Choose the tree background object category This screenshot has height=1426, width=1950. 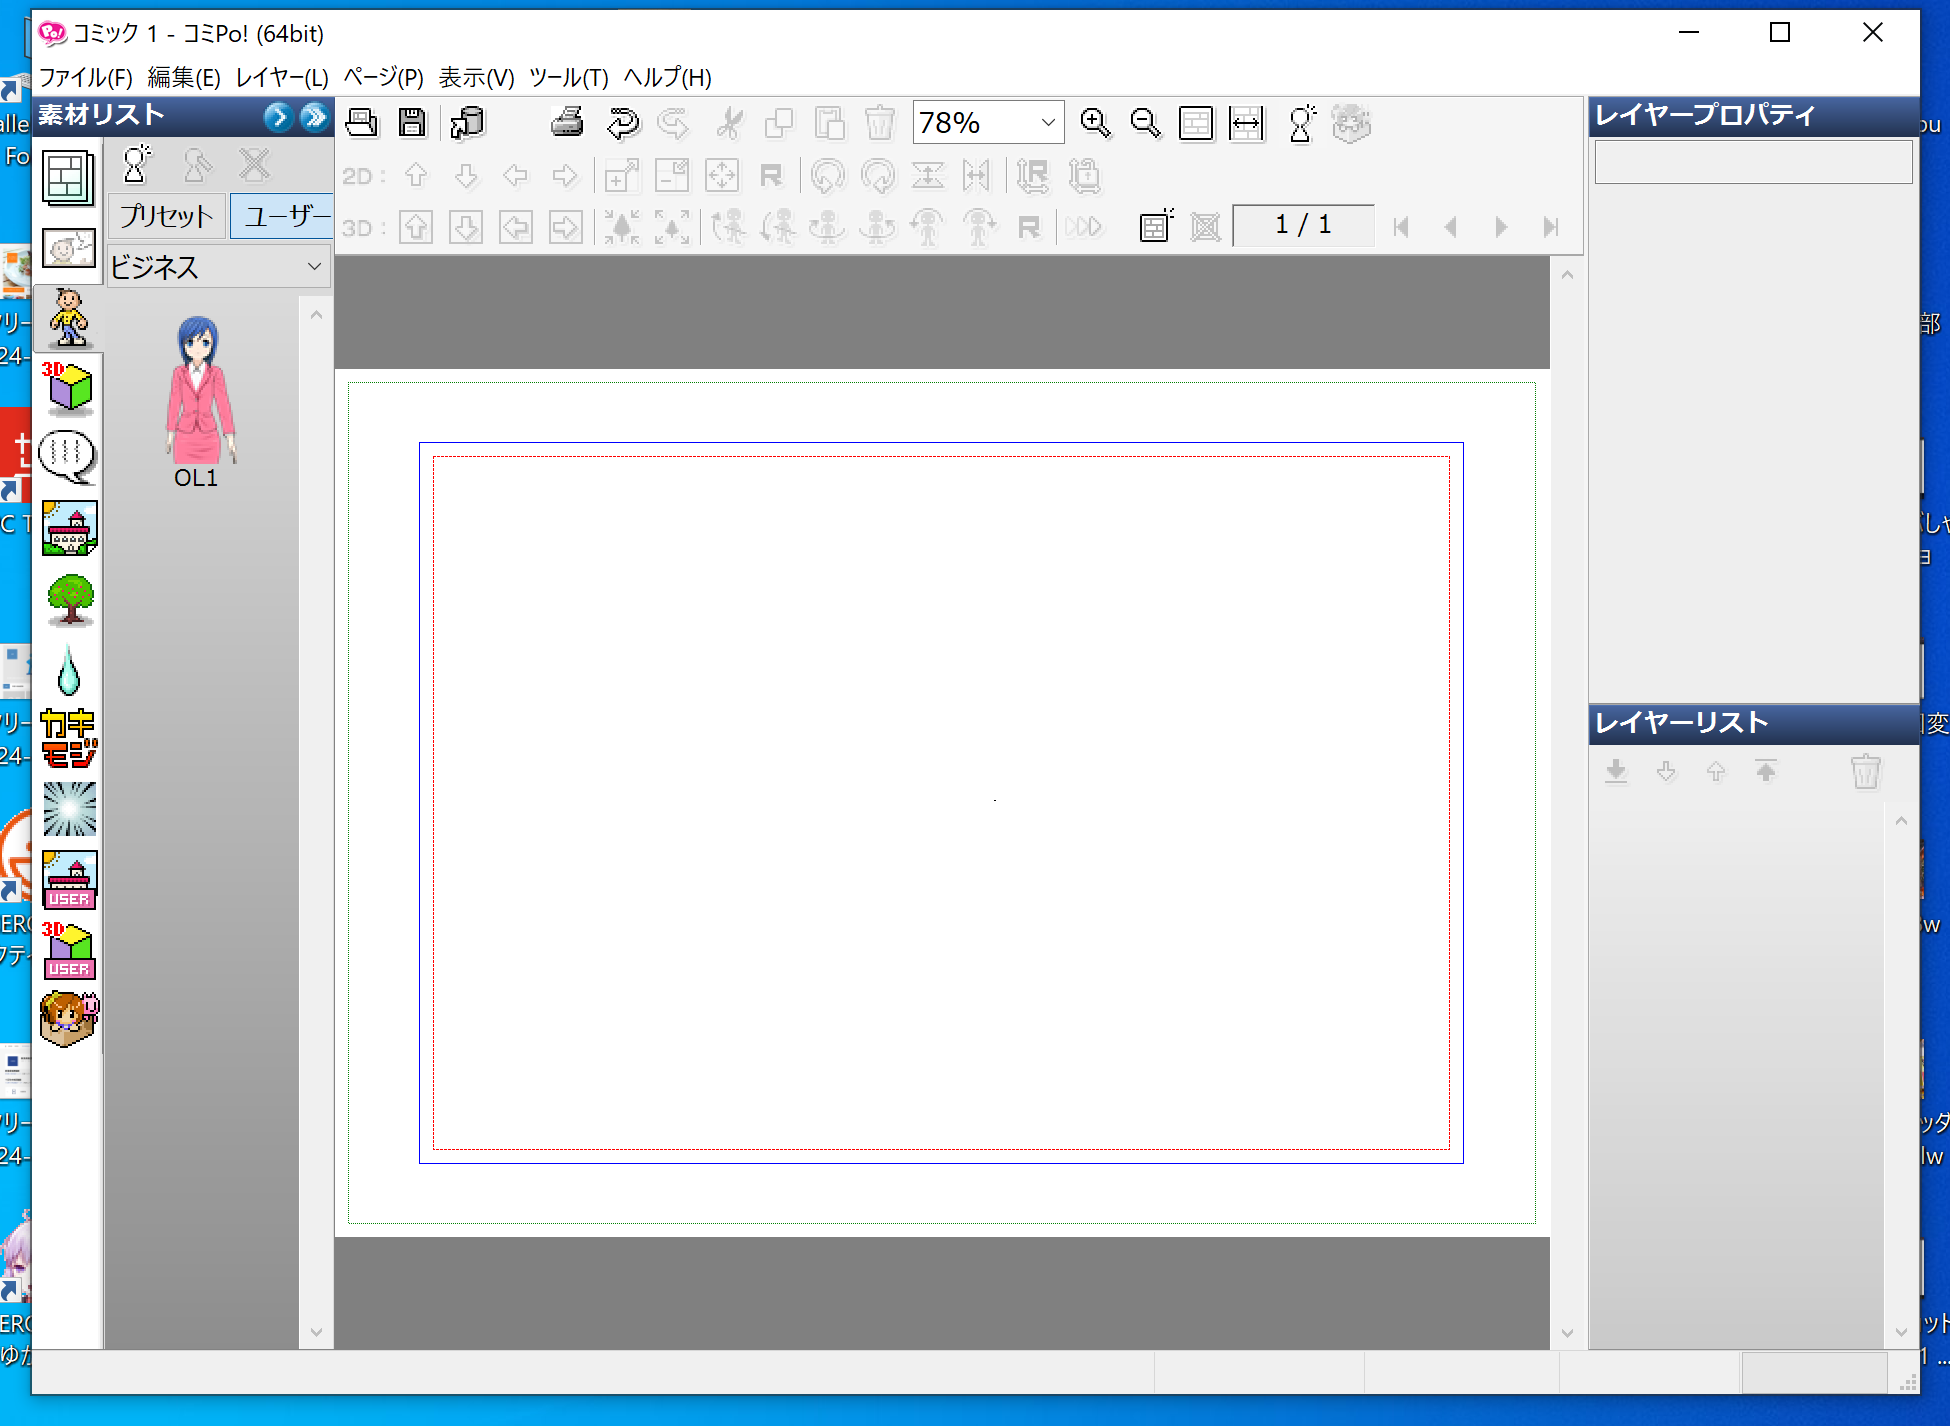(x=68, y=600)
